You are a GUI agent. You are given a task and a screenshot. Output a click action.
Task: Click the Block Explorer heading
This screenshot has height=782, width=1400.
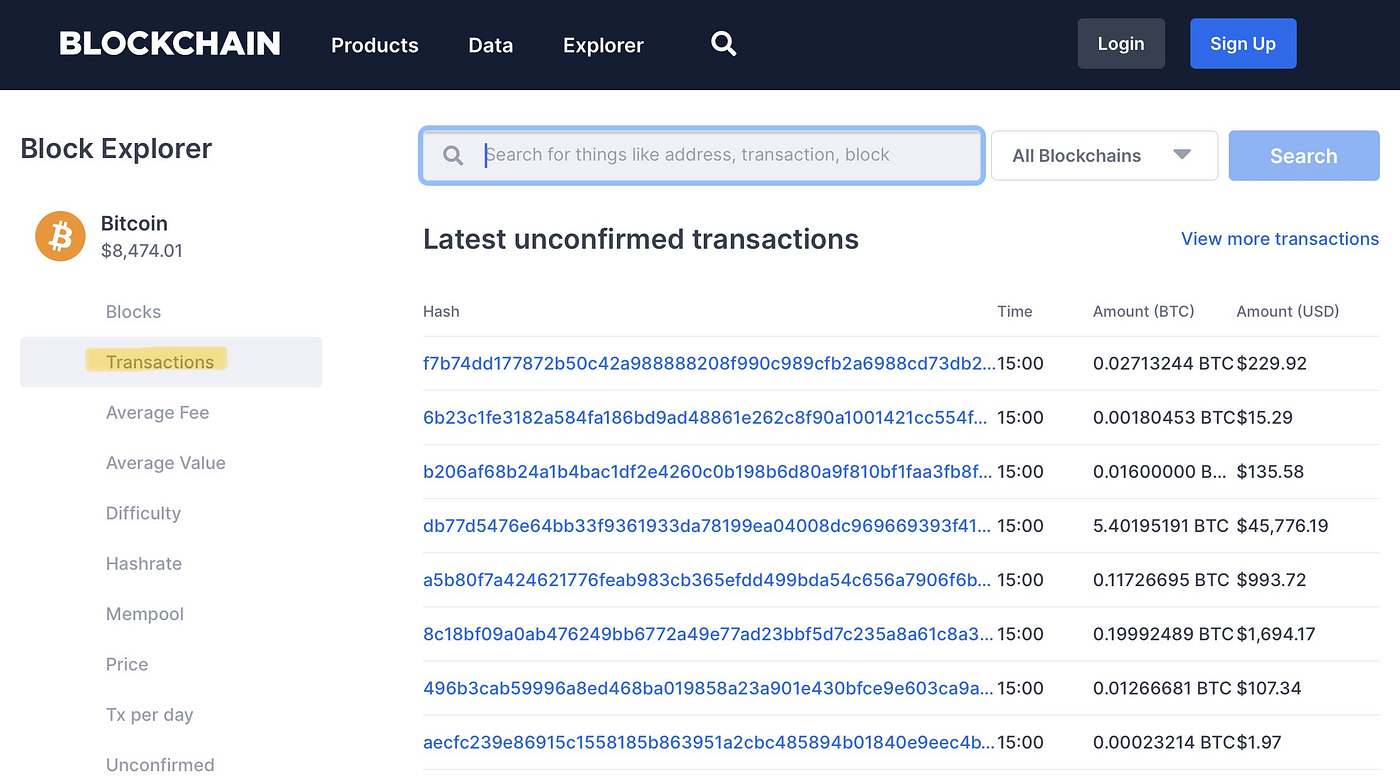pyautogui.click(x=116, y=149)
